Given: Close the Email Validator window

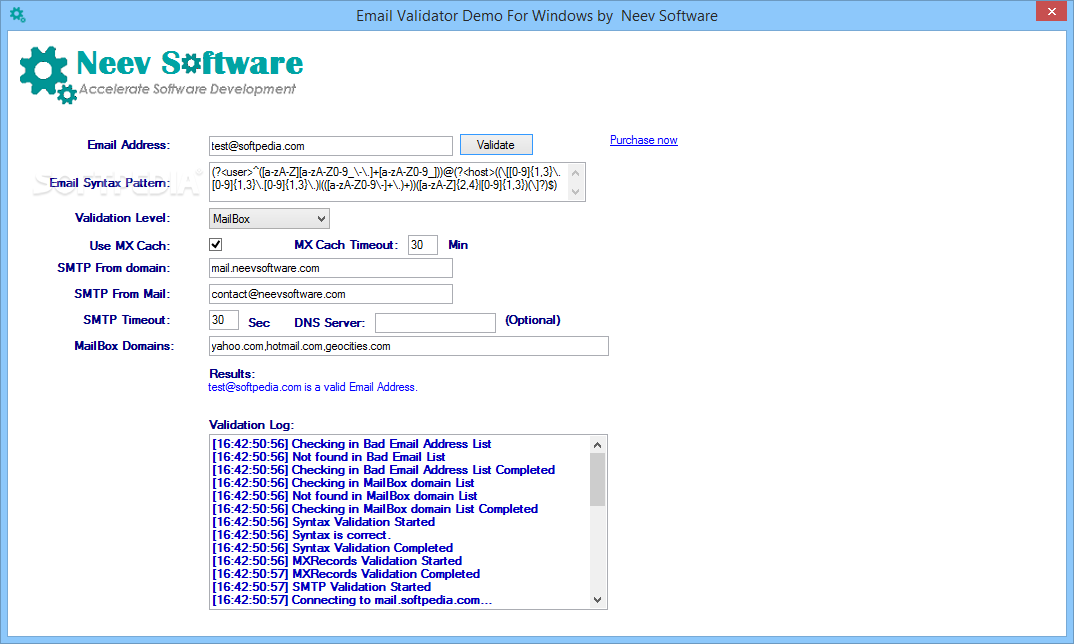Looking at the screenshot, I should coord(1051,12).
